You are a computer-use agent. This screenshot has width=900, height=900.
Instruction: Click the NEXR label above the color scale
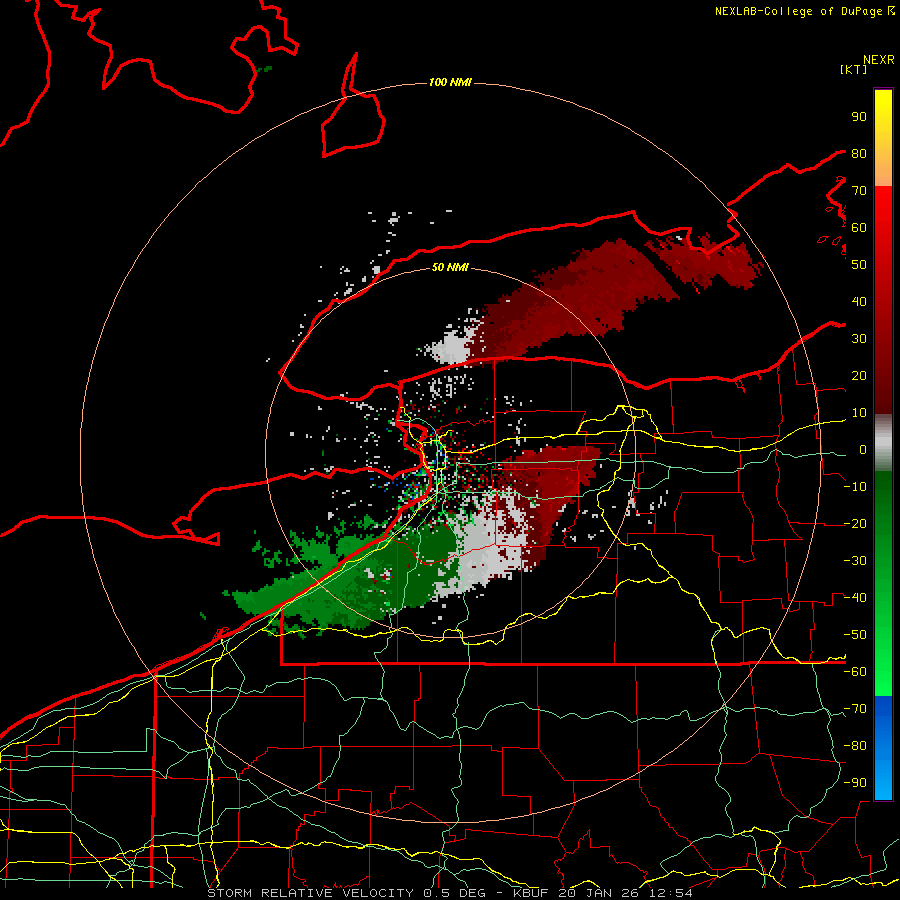point(879,60)
